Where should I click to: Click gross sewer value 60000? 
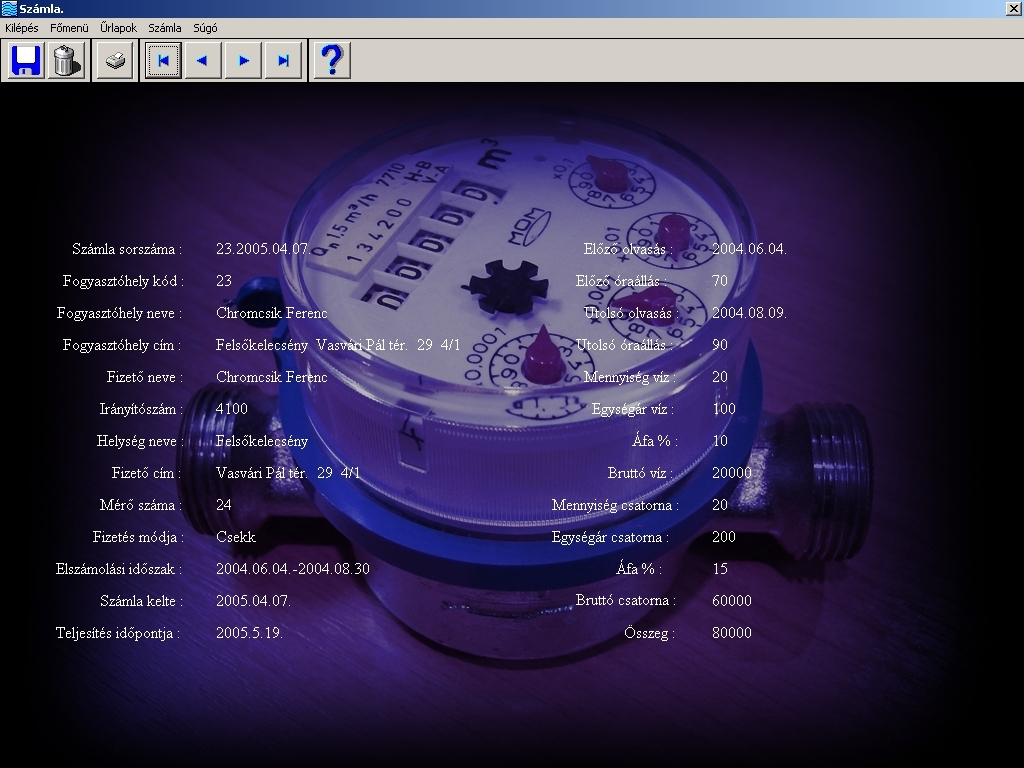731,601
